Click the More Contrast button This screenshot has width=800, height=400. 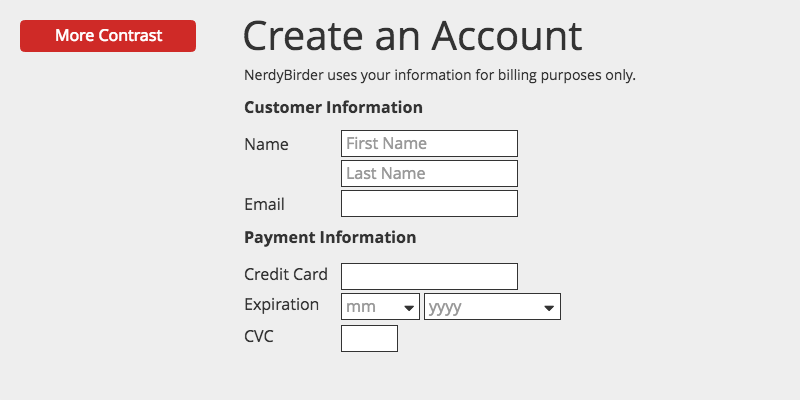coord(108,36)
